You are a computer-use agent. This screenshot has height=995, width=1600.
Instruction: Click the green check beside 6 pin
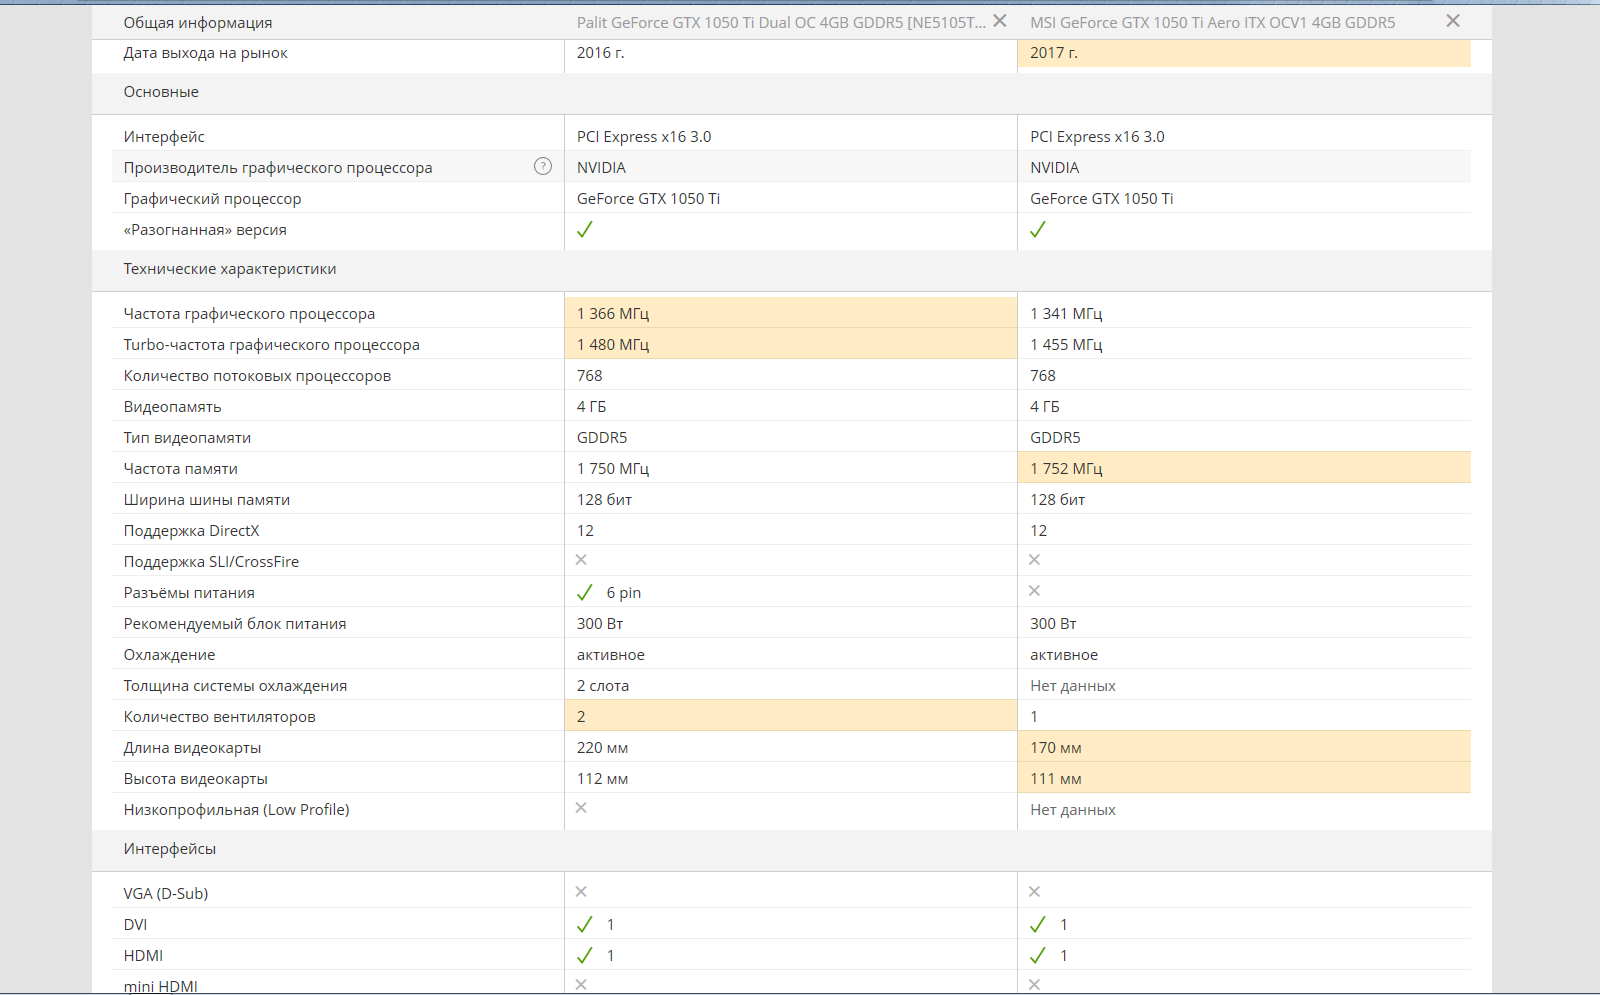585,592
